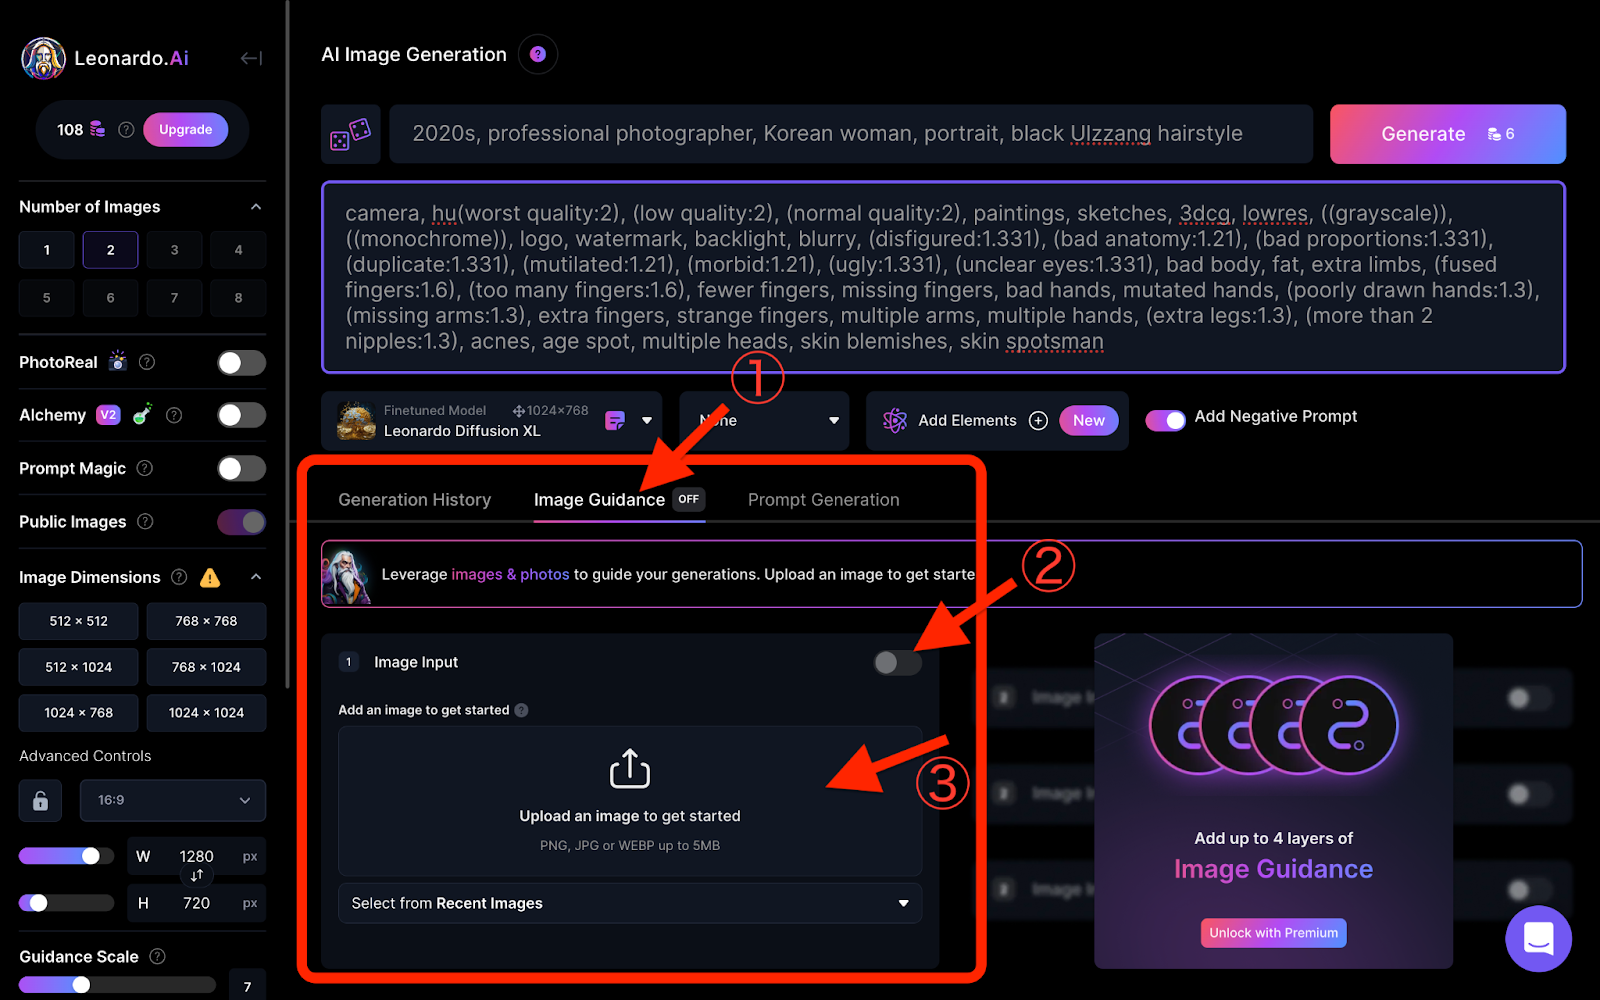Open the 16:9 aspect ratio dropdown
This screenshot has height=1000, width=1600.
click(x=172, y=801)
